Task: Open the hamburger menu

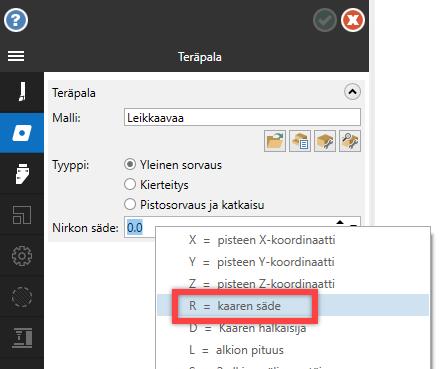Action: [16, 56]
